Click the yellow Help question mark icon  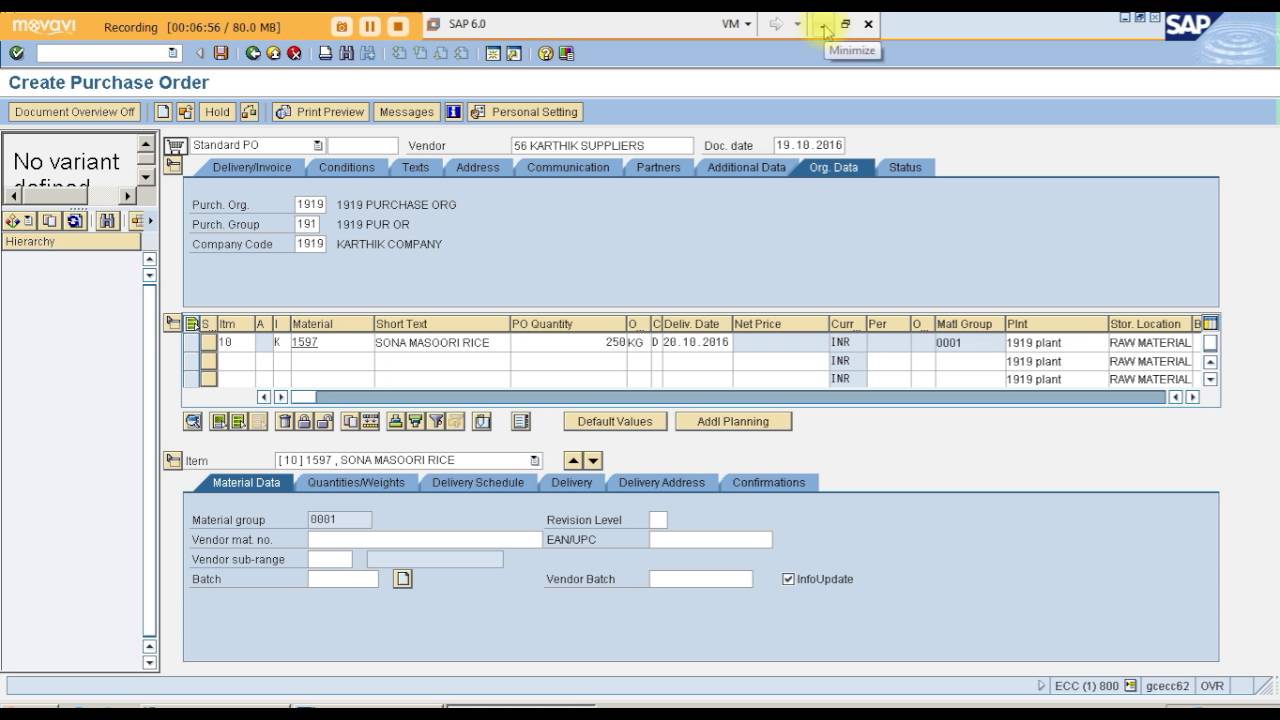545,53
